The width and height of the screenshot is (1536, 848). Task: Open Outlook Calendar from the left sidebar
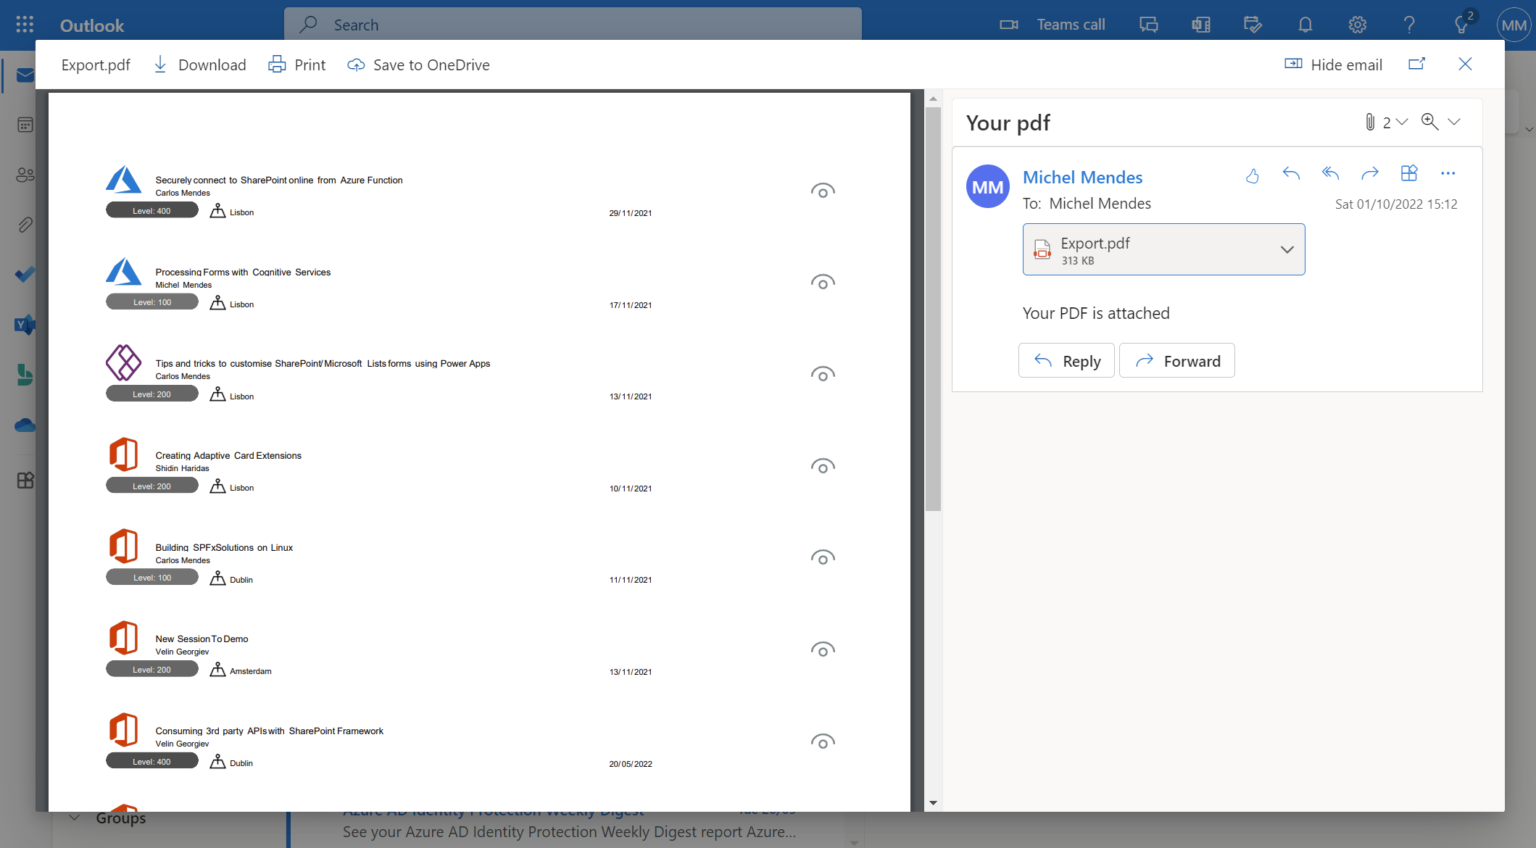click(x=24, y=124)
